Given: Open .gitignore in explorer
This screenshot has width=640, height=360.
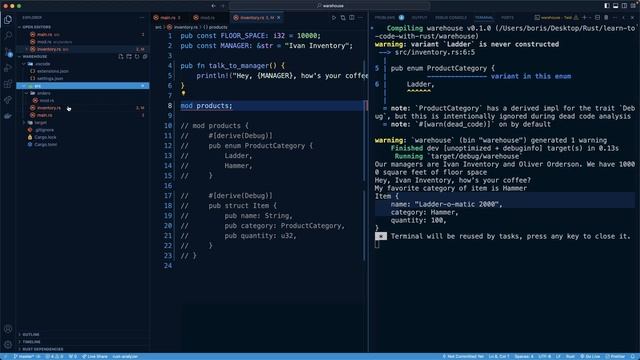Looking at the screenshot, I should (x=44, y=130).
